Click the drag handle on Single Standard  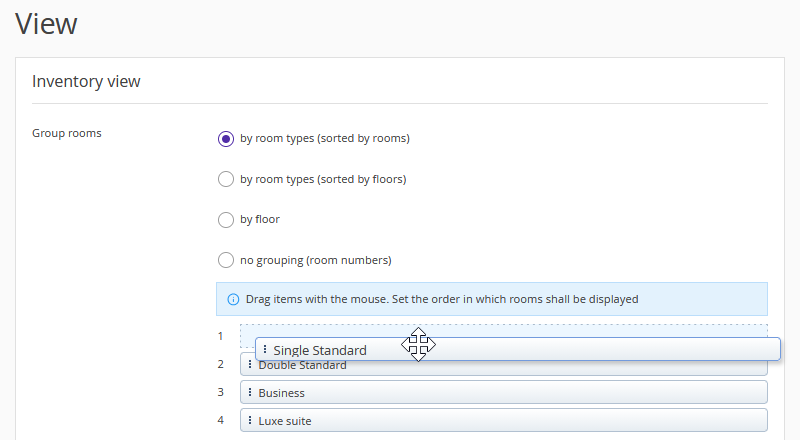point(265,350)
